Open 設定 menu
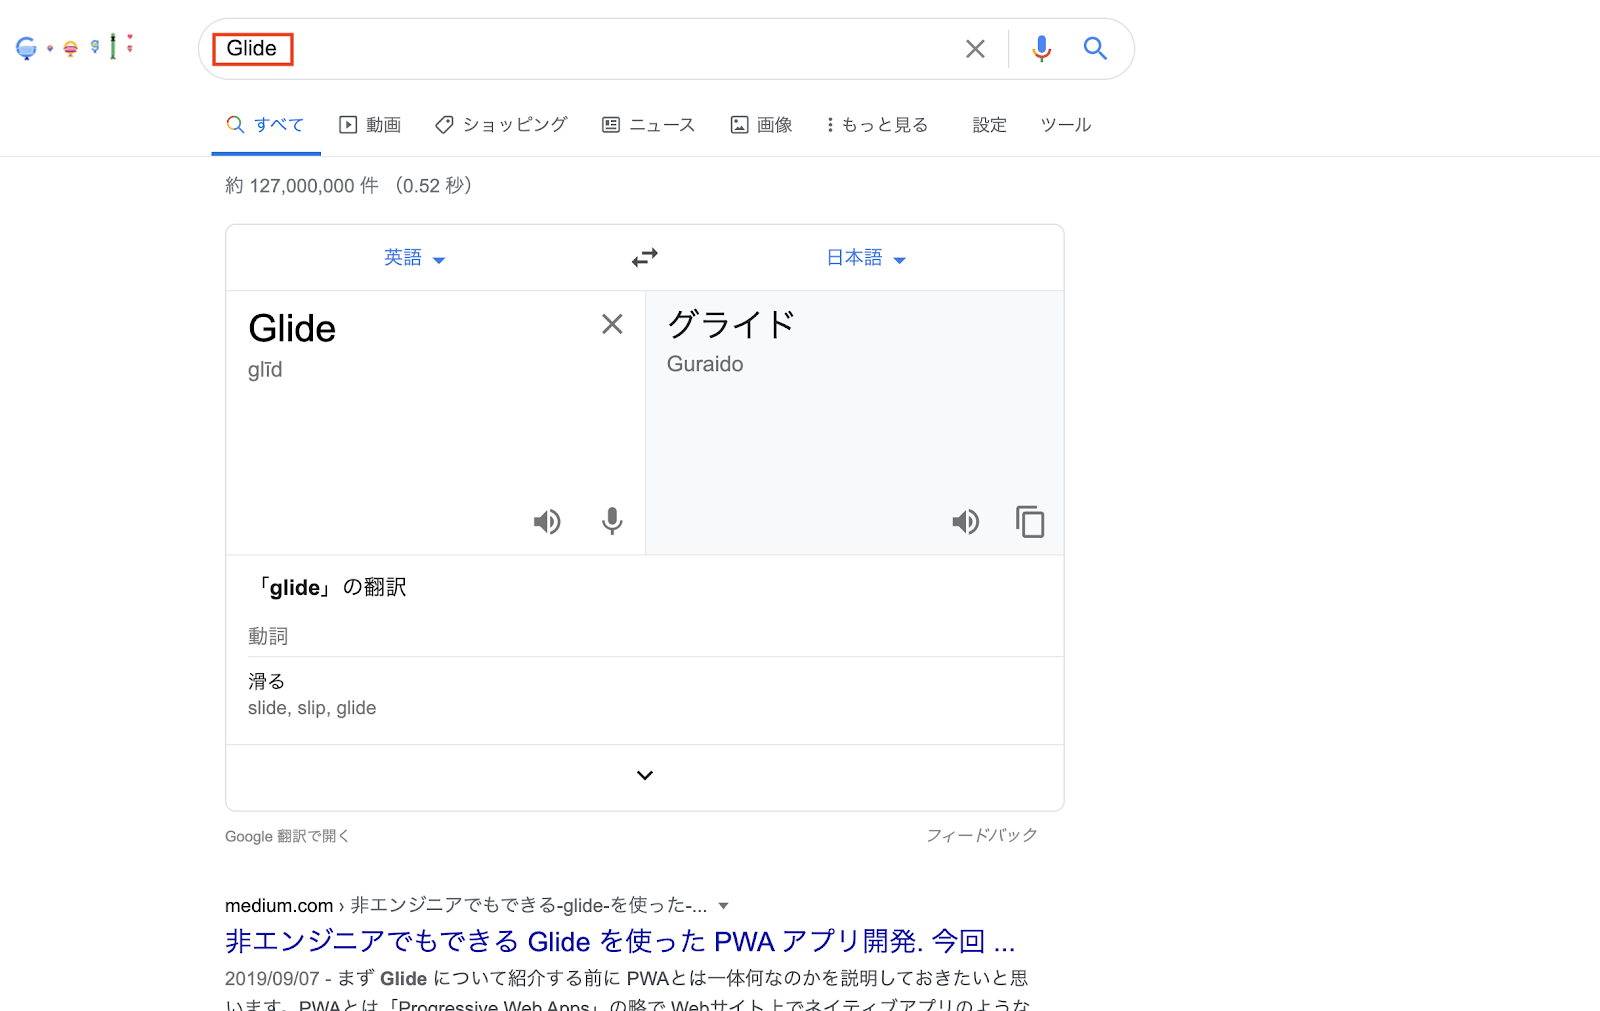Viewport: 1600px width, 1011px height. click(x=989, y=125)
